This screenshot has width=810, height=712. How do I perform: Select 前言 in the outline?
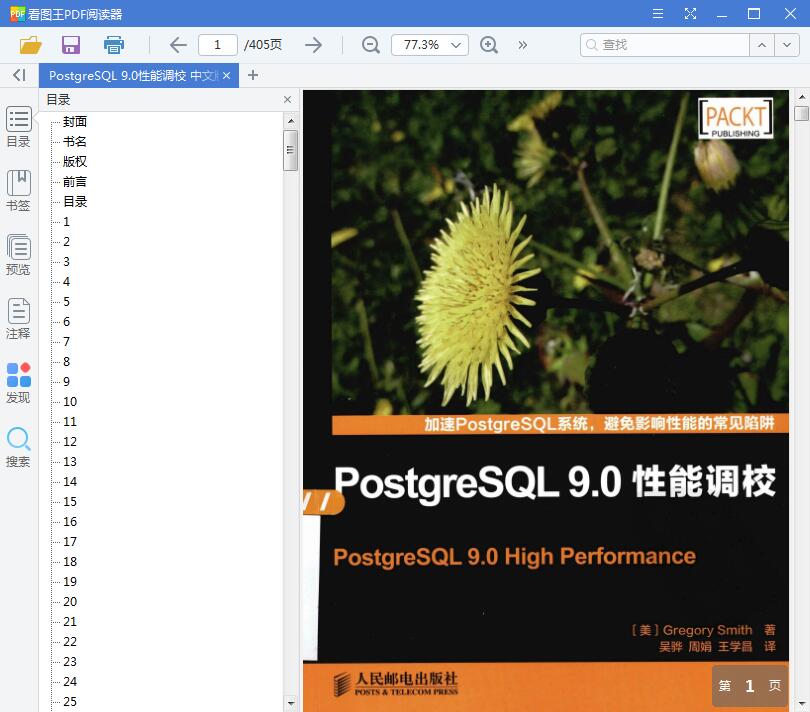(x=75, y=182)
